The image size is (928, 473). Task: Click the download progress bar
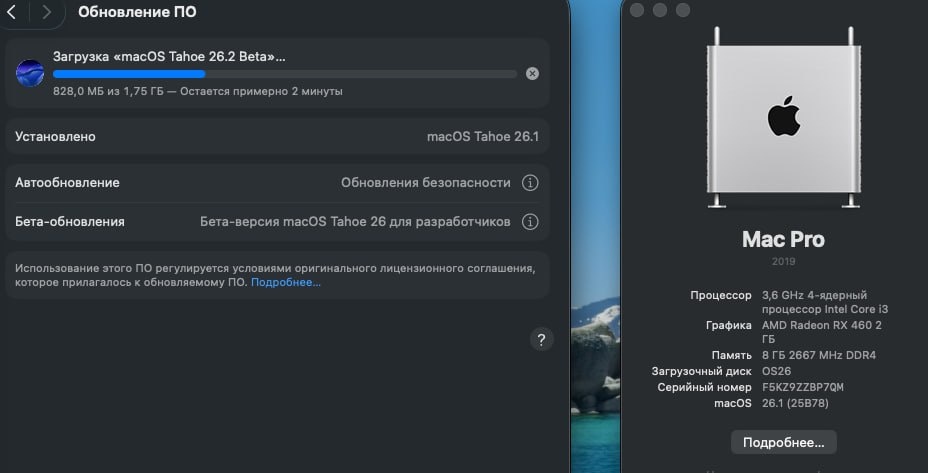tap(285, 74)
